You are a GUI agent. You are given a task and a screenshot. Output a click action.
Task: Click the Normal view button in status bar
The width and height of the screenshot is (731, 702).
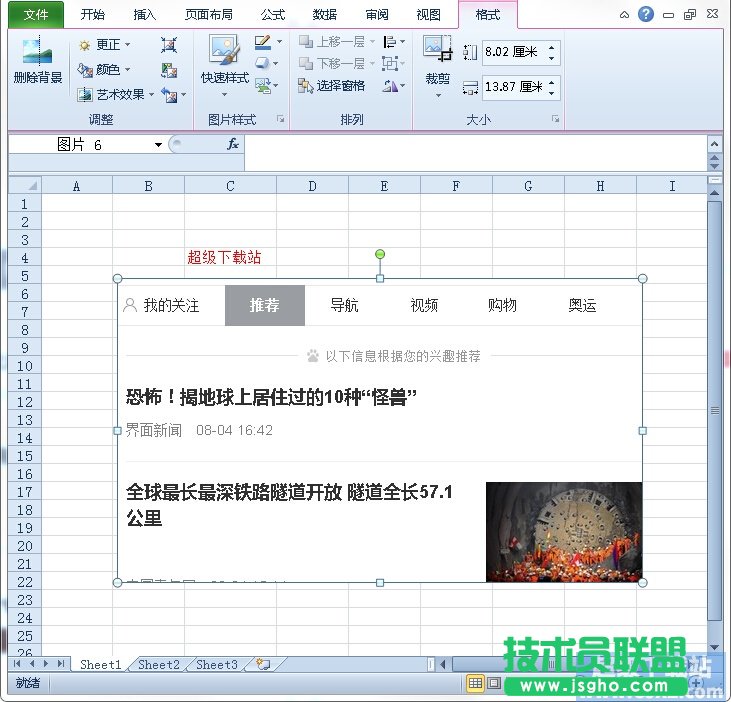coord(476,684)
